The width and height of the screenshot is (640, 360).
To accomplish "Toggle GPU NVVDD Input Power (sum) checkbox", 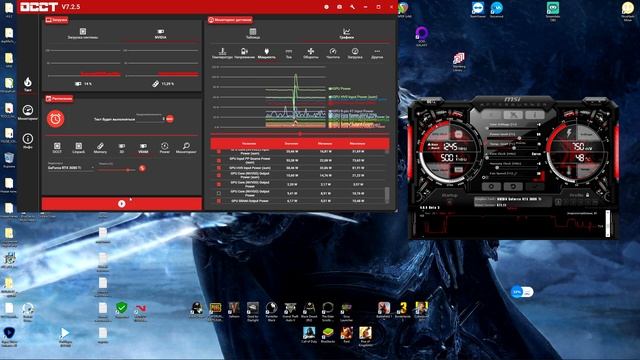I will pyautogui.click(x=219, y=168).
